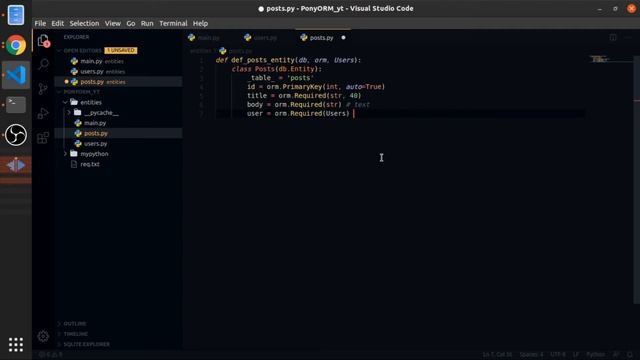640x360 pixels.
Task: Open the Help menu
Action: 200,23
